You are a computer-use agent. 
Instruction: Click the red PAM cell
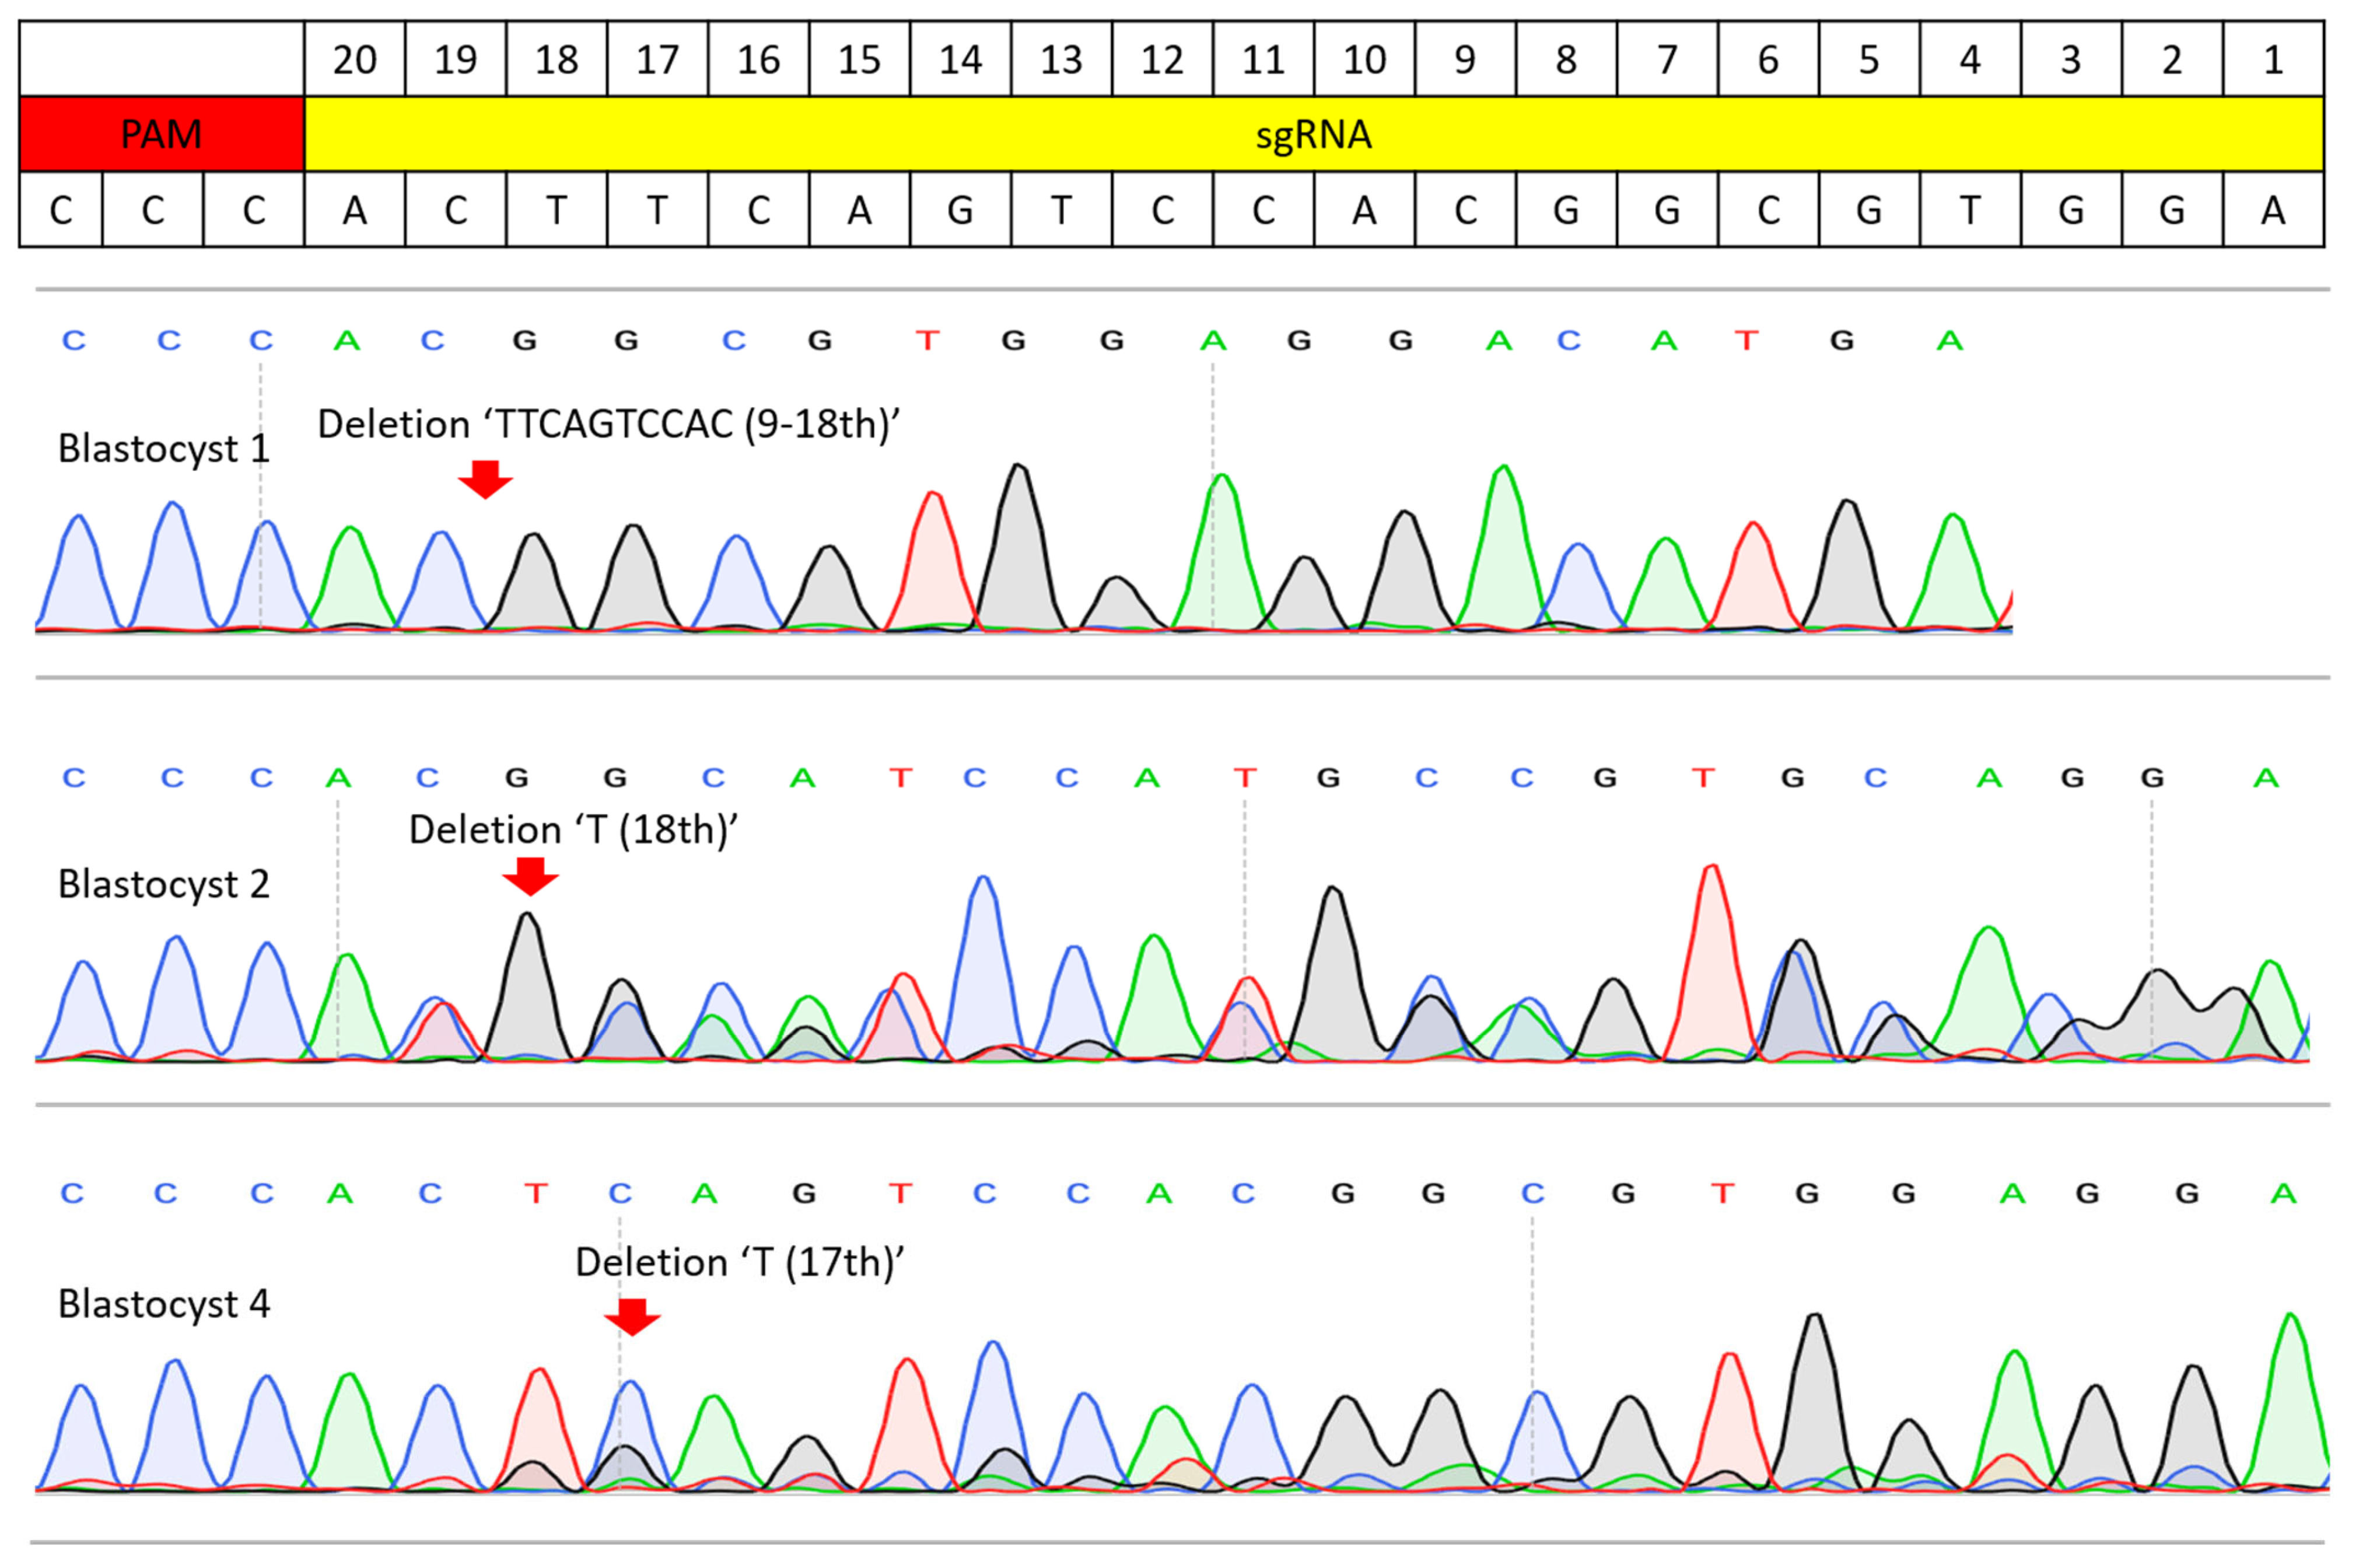coord(161,134)
